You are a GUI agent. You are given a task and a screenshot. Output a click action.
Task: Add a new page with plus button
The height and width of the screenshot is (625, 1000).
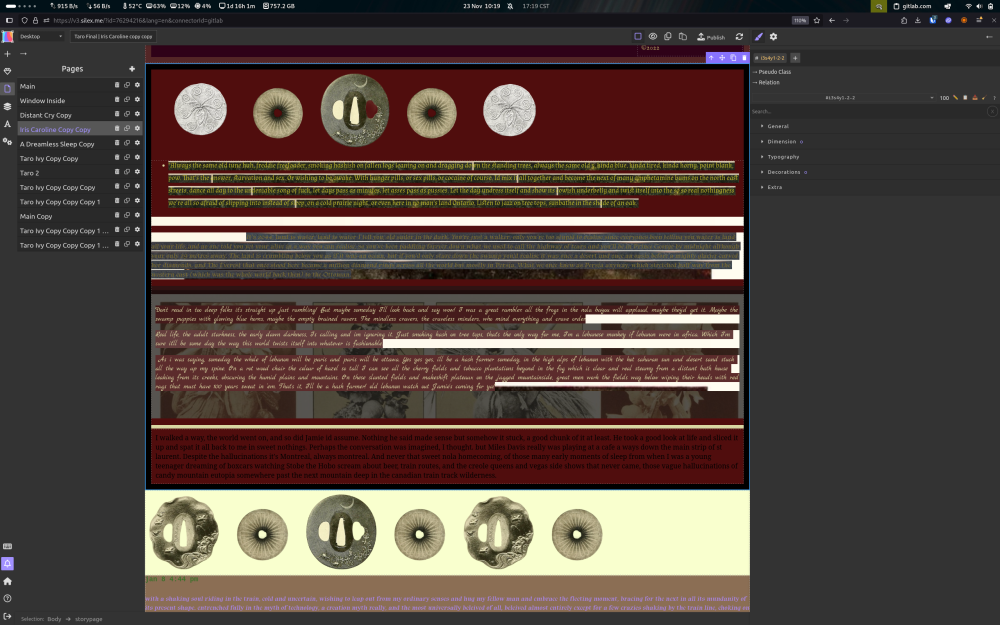(131, 69)
